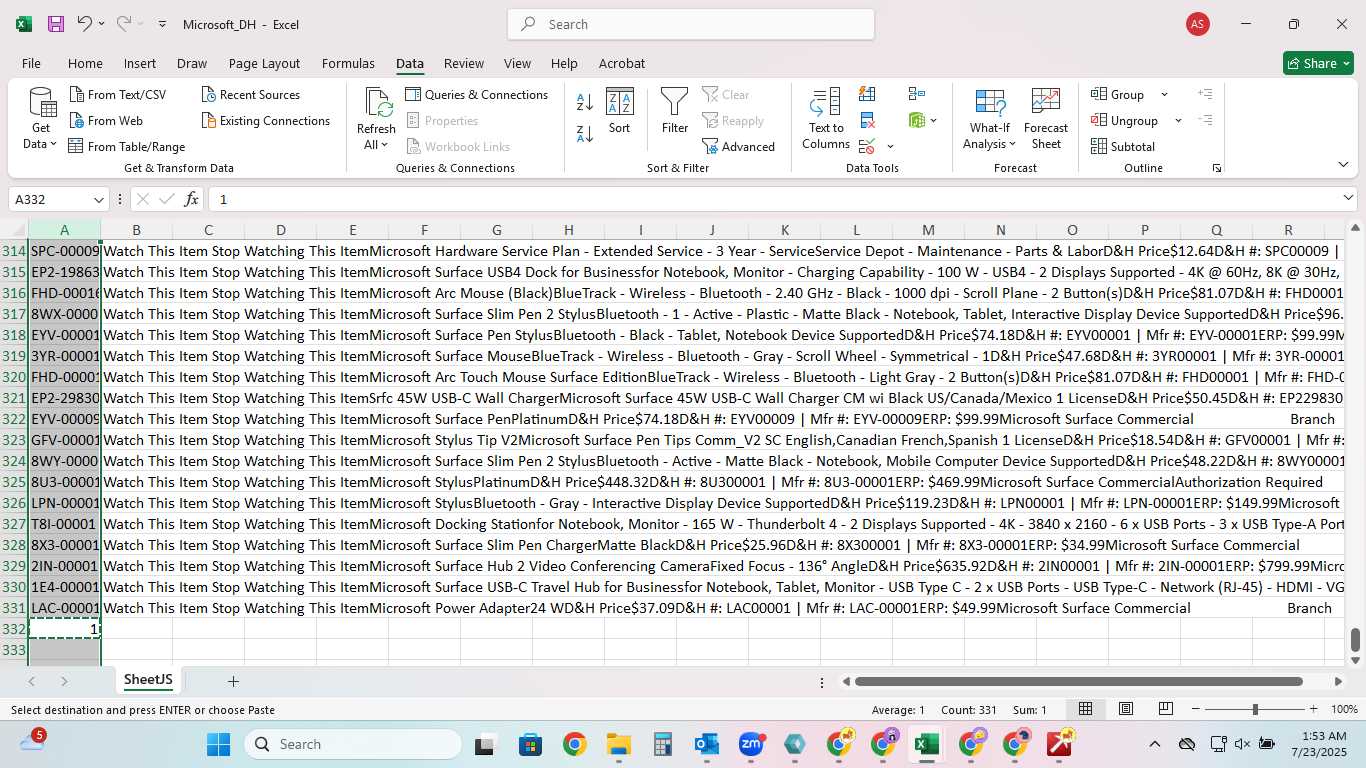Switch to Page Layout view
This screenshot has width=1366, height=768.
[x=1126, y=709]
